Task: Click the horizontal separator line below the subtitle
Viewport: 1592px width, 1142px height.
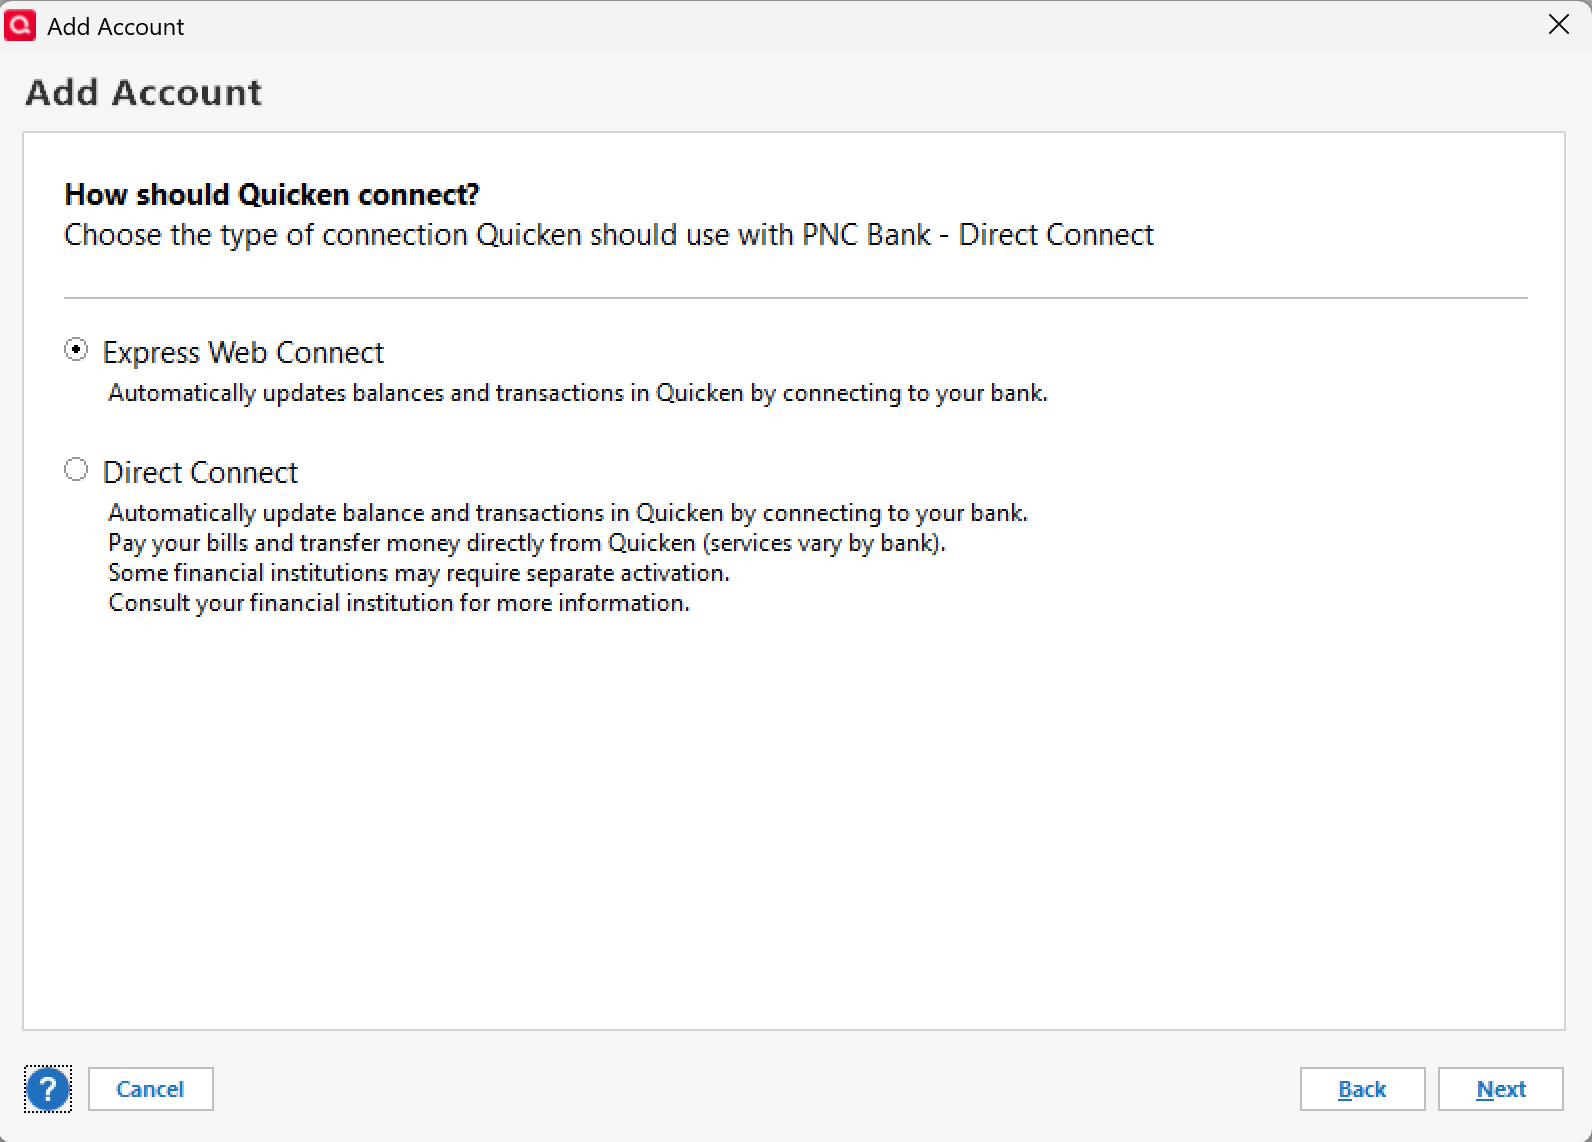Action: [796, 298]
